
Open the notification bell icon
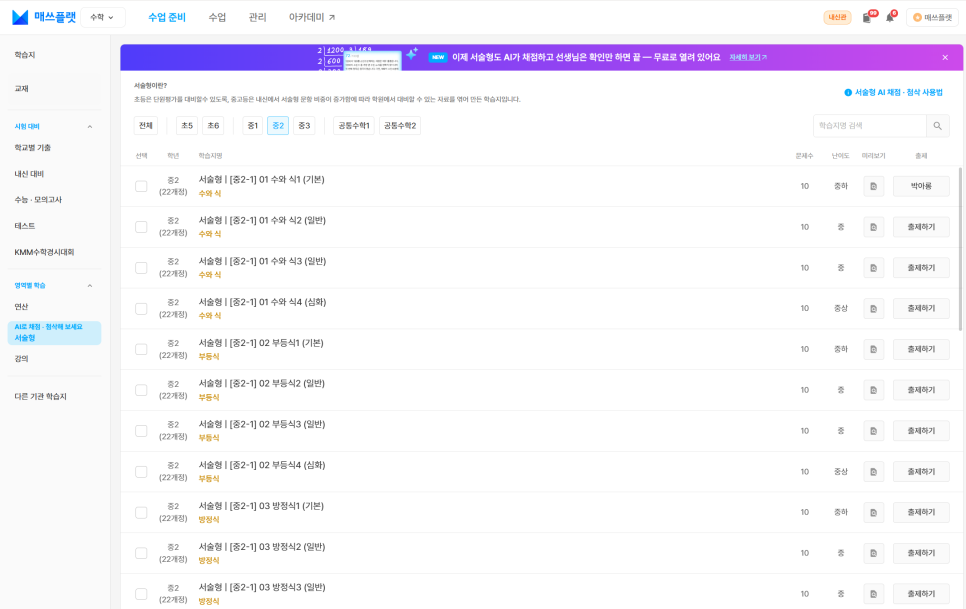click(890, 18)
